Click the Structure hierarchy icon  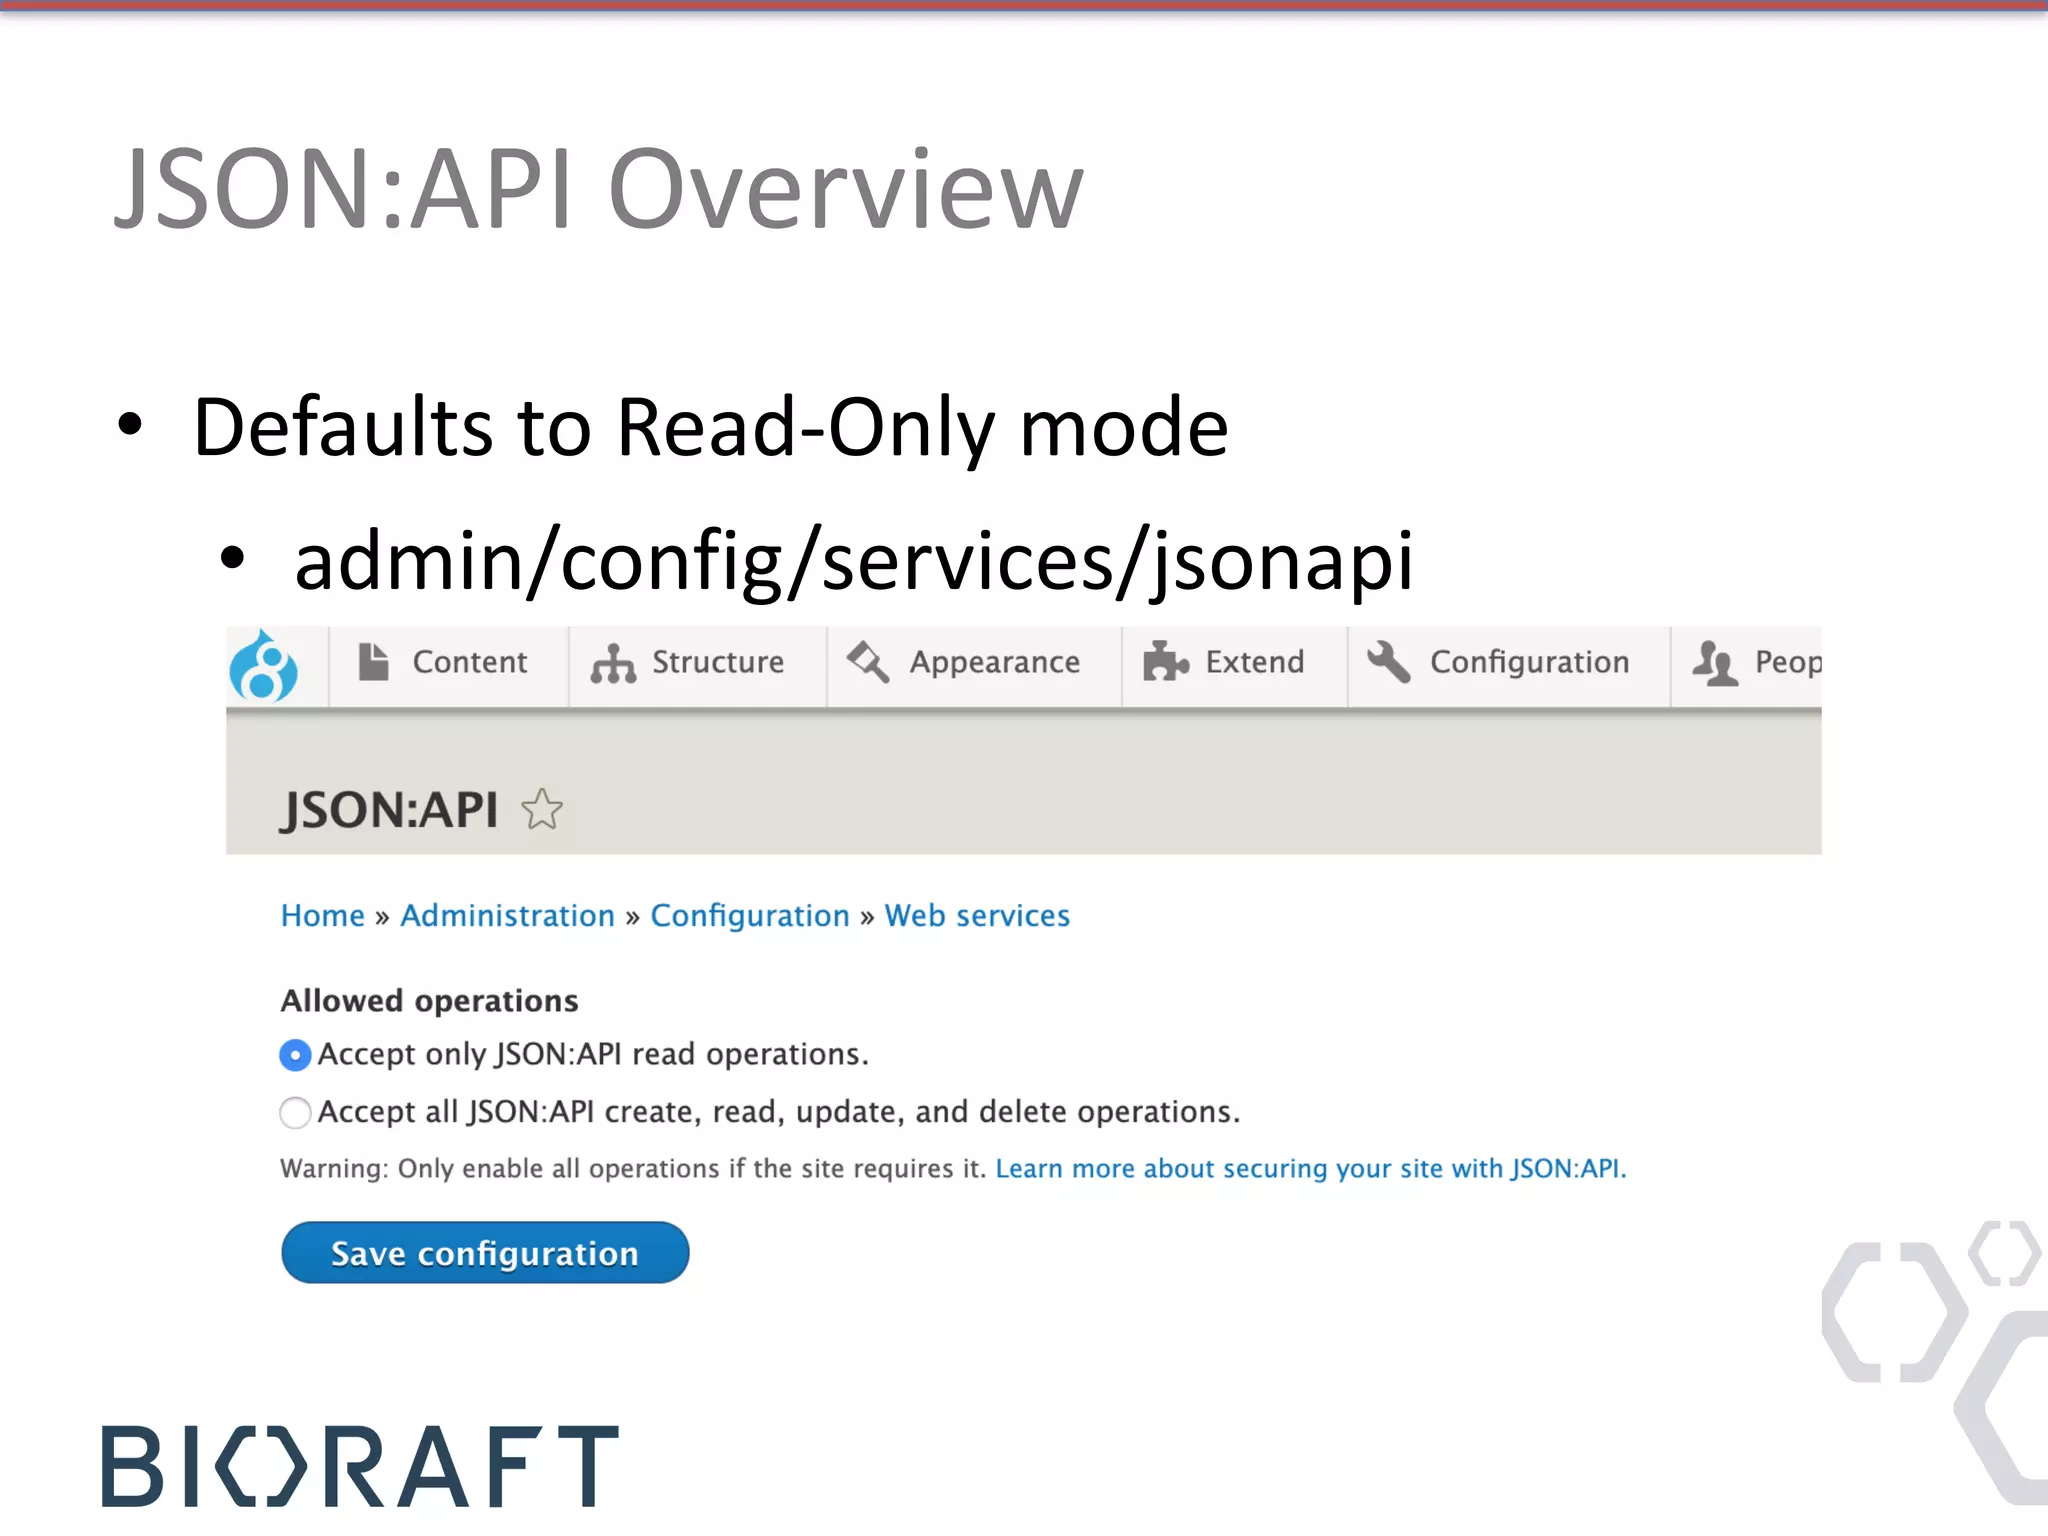click(x=613, y=663)
